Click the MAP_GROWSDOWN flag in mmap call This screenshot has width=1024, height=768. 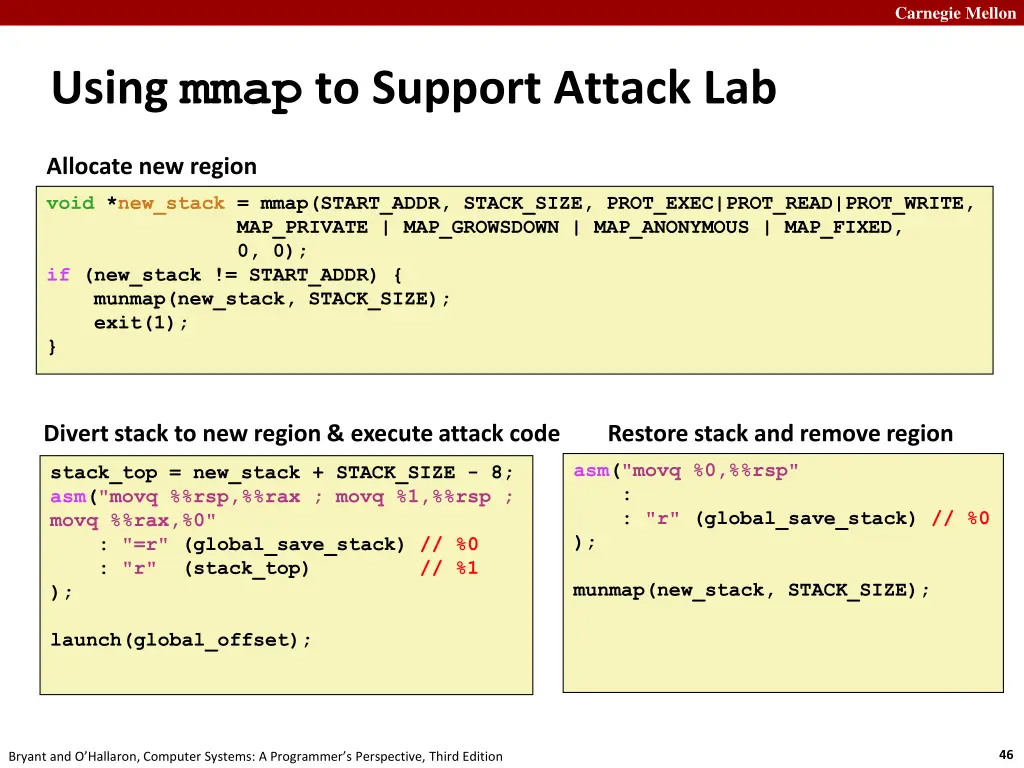pyautogui.click(x=480, y=228)
